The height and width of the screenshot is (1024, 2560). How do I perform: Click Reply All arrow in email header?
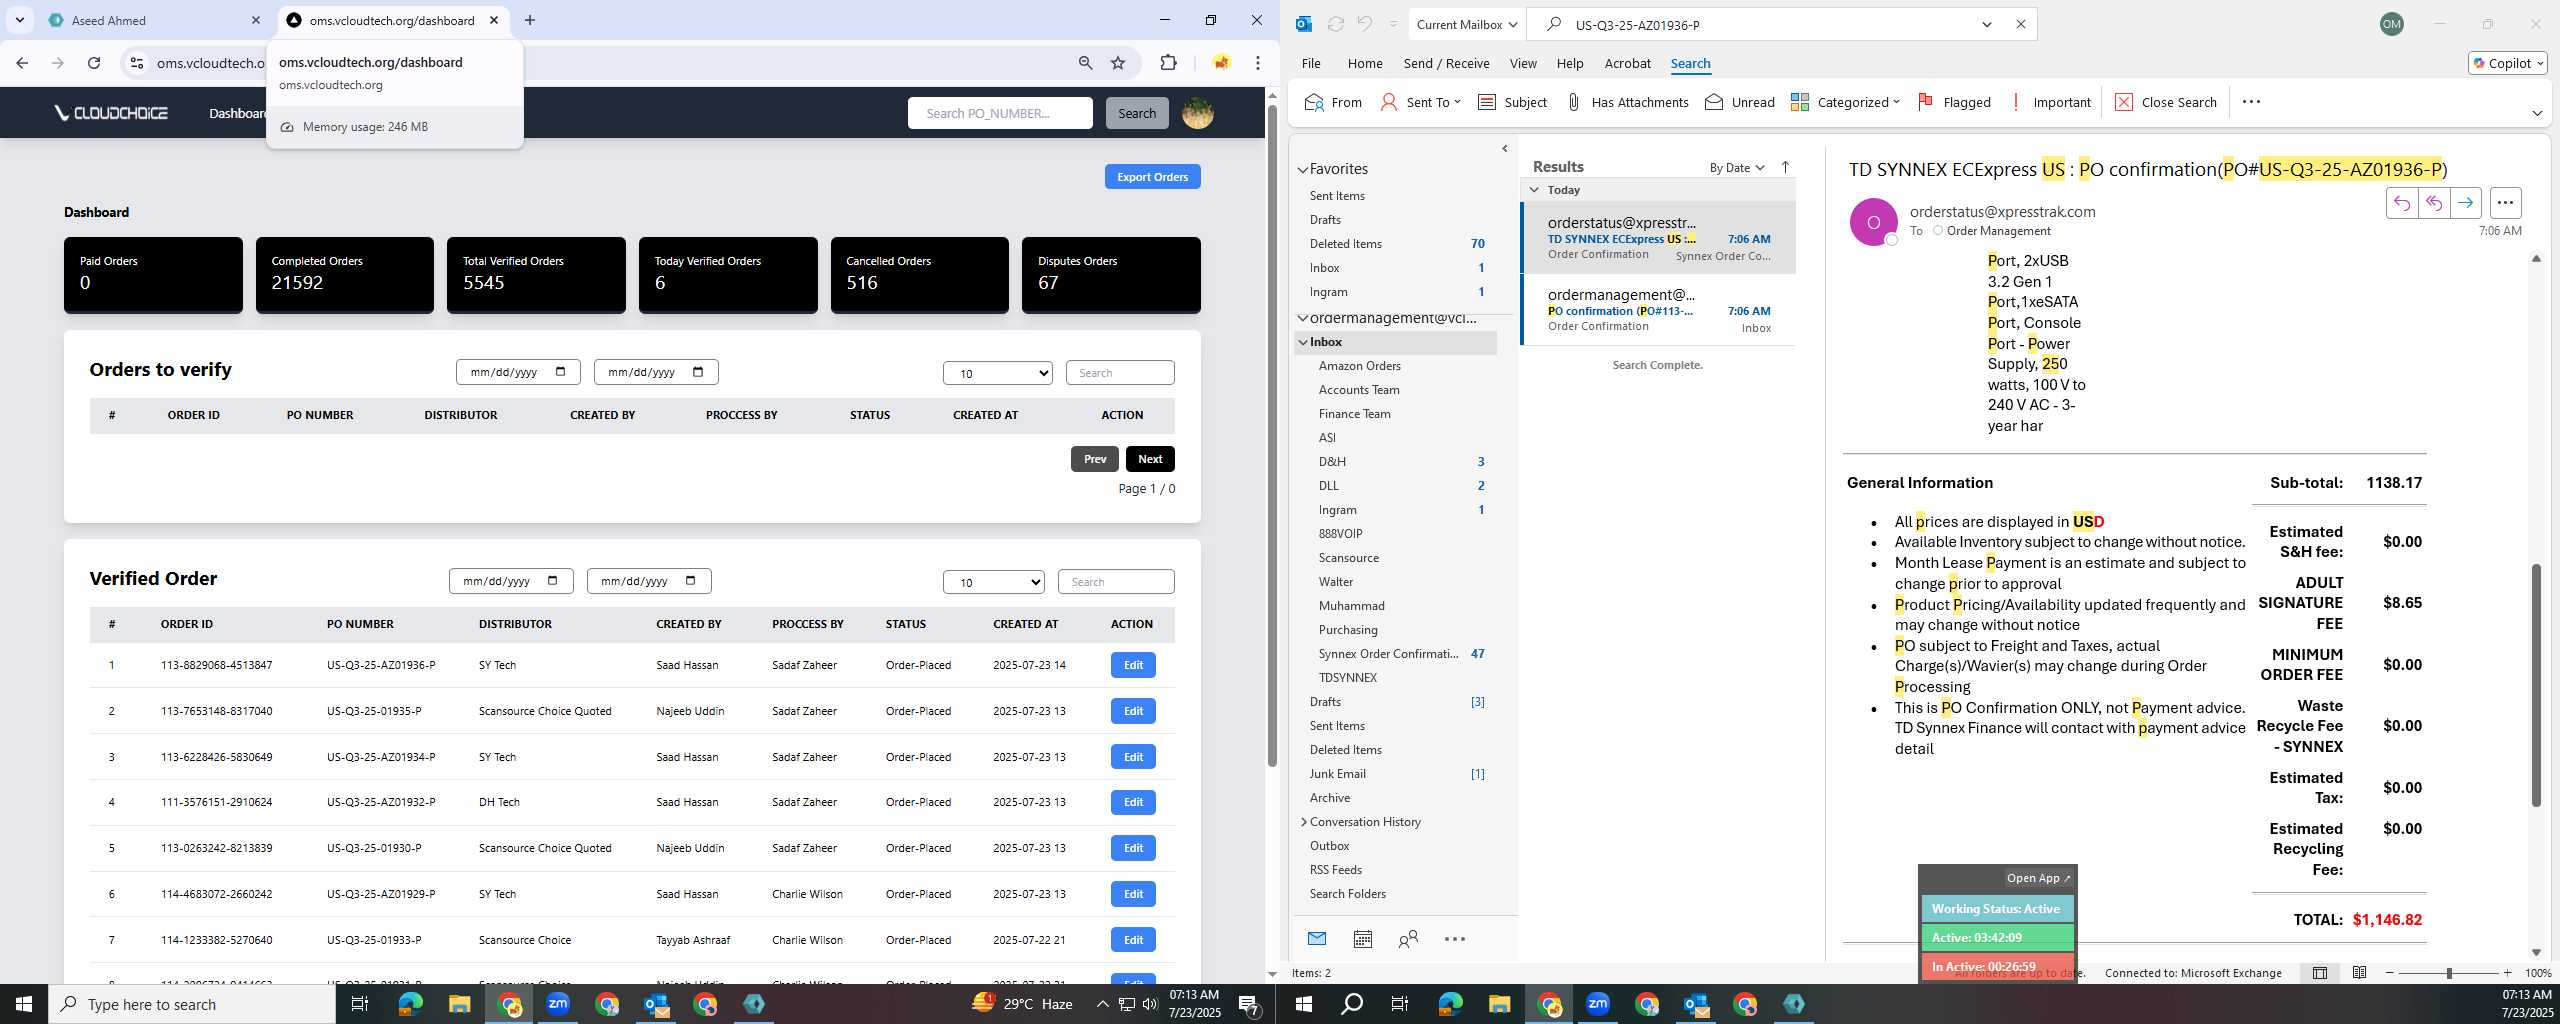coord(2434,203)
